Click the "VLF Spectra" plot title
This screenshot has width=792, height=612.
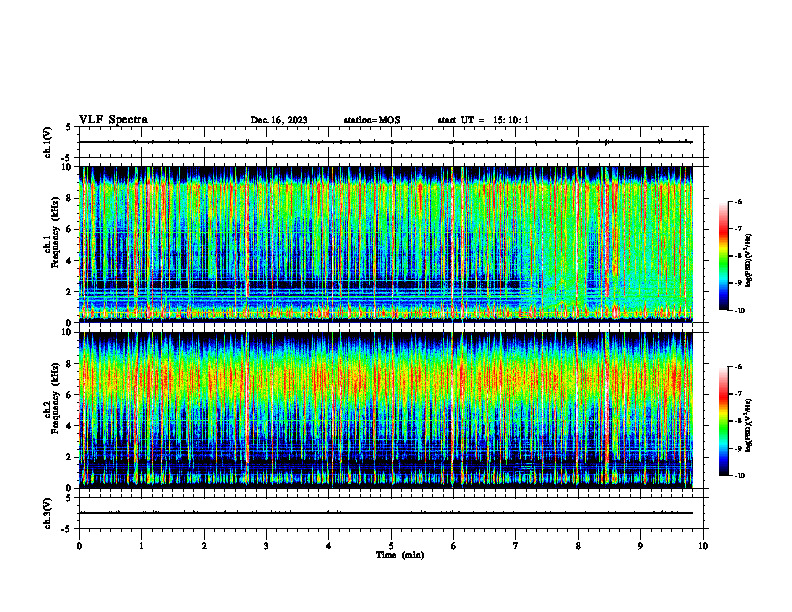113,120
